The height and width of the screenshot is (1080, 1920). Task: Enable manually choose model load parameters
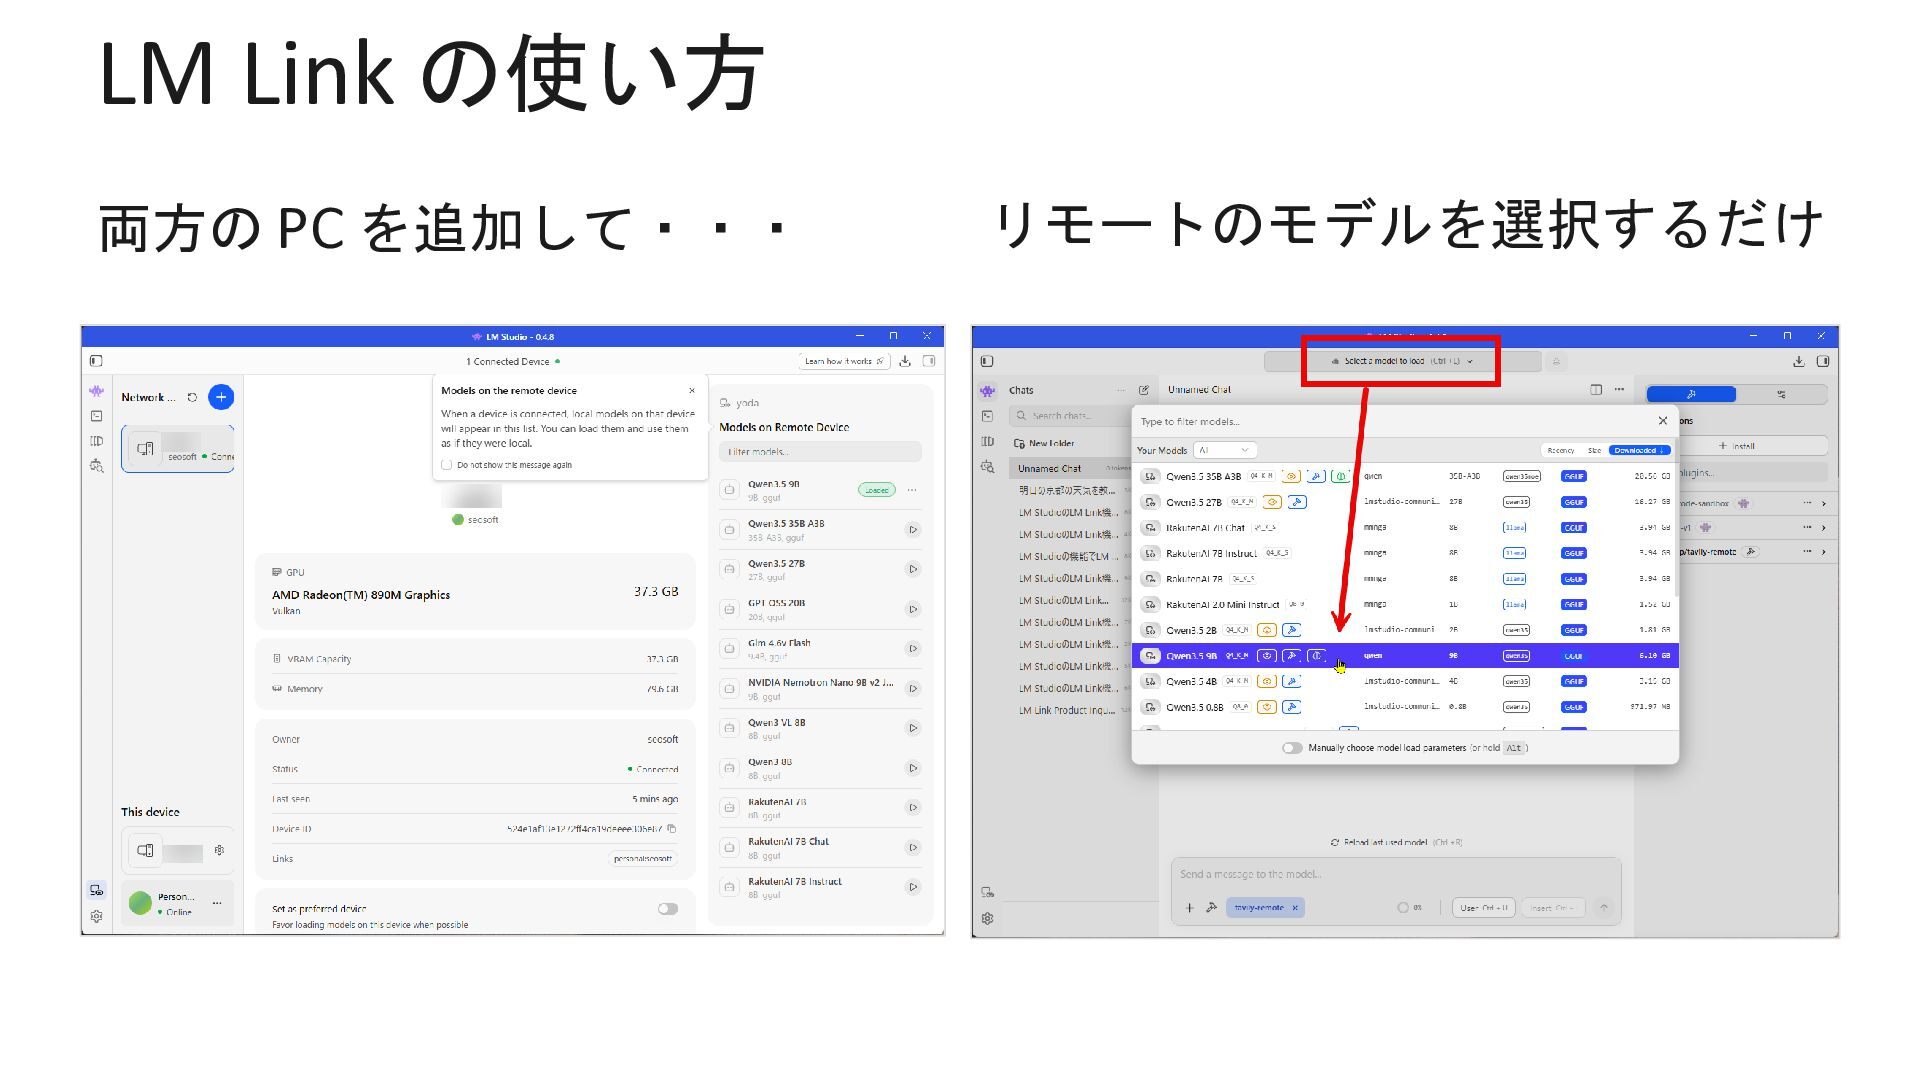(x=1292, y=748)
